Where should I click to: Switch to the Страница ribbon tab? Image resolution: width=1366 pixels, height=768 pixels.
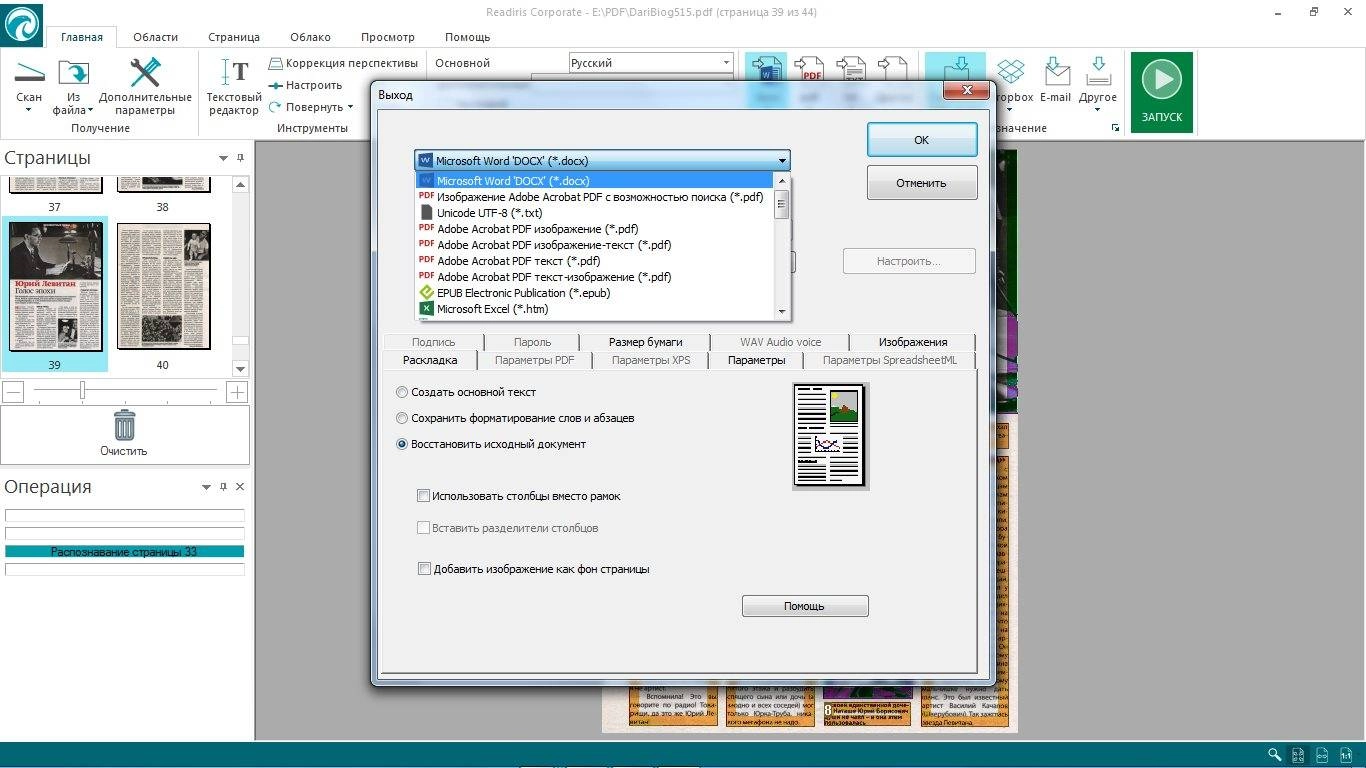click(234, 37)
